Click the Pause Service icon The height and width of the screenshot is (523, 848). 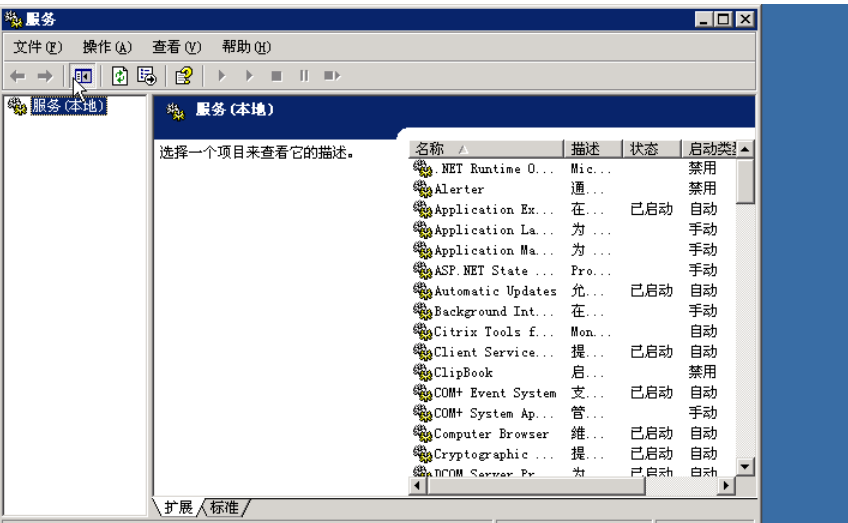(x=304, y=76)
